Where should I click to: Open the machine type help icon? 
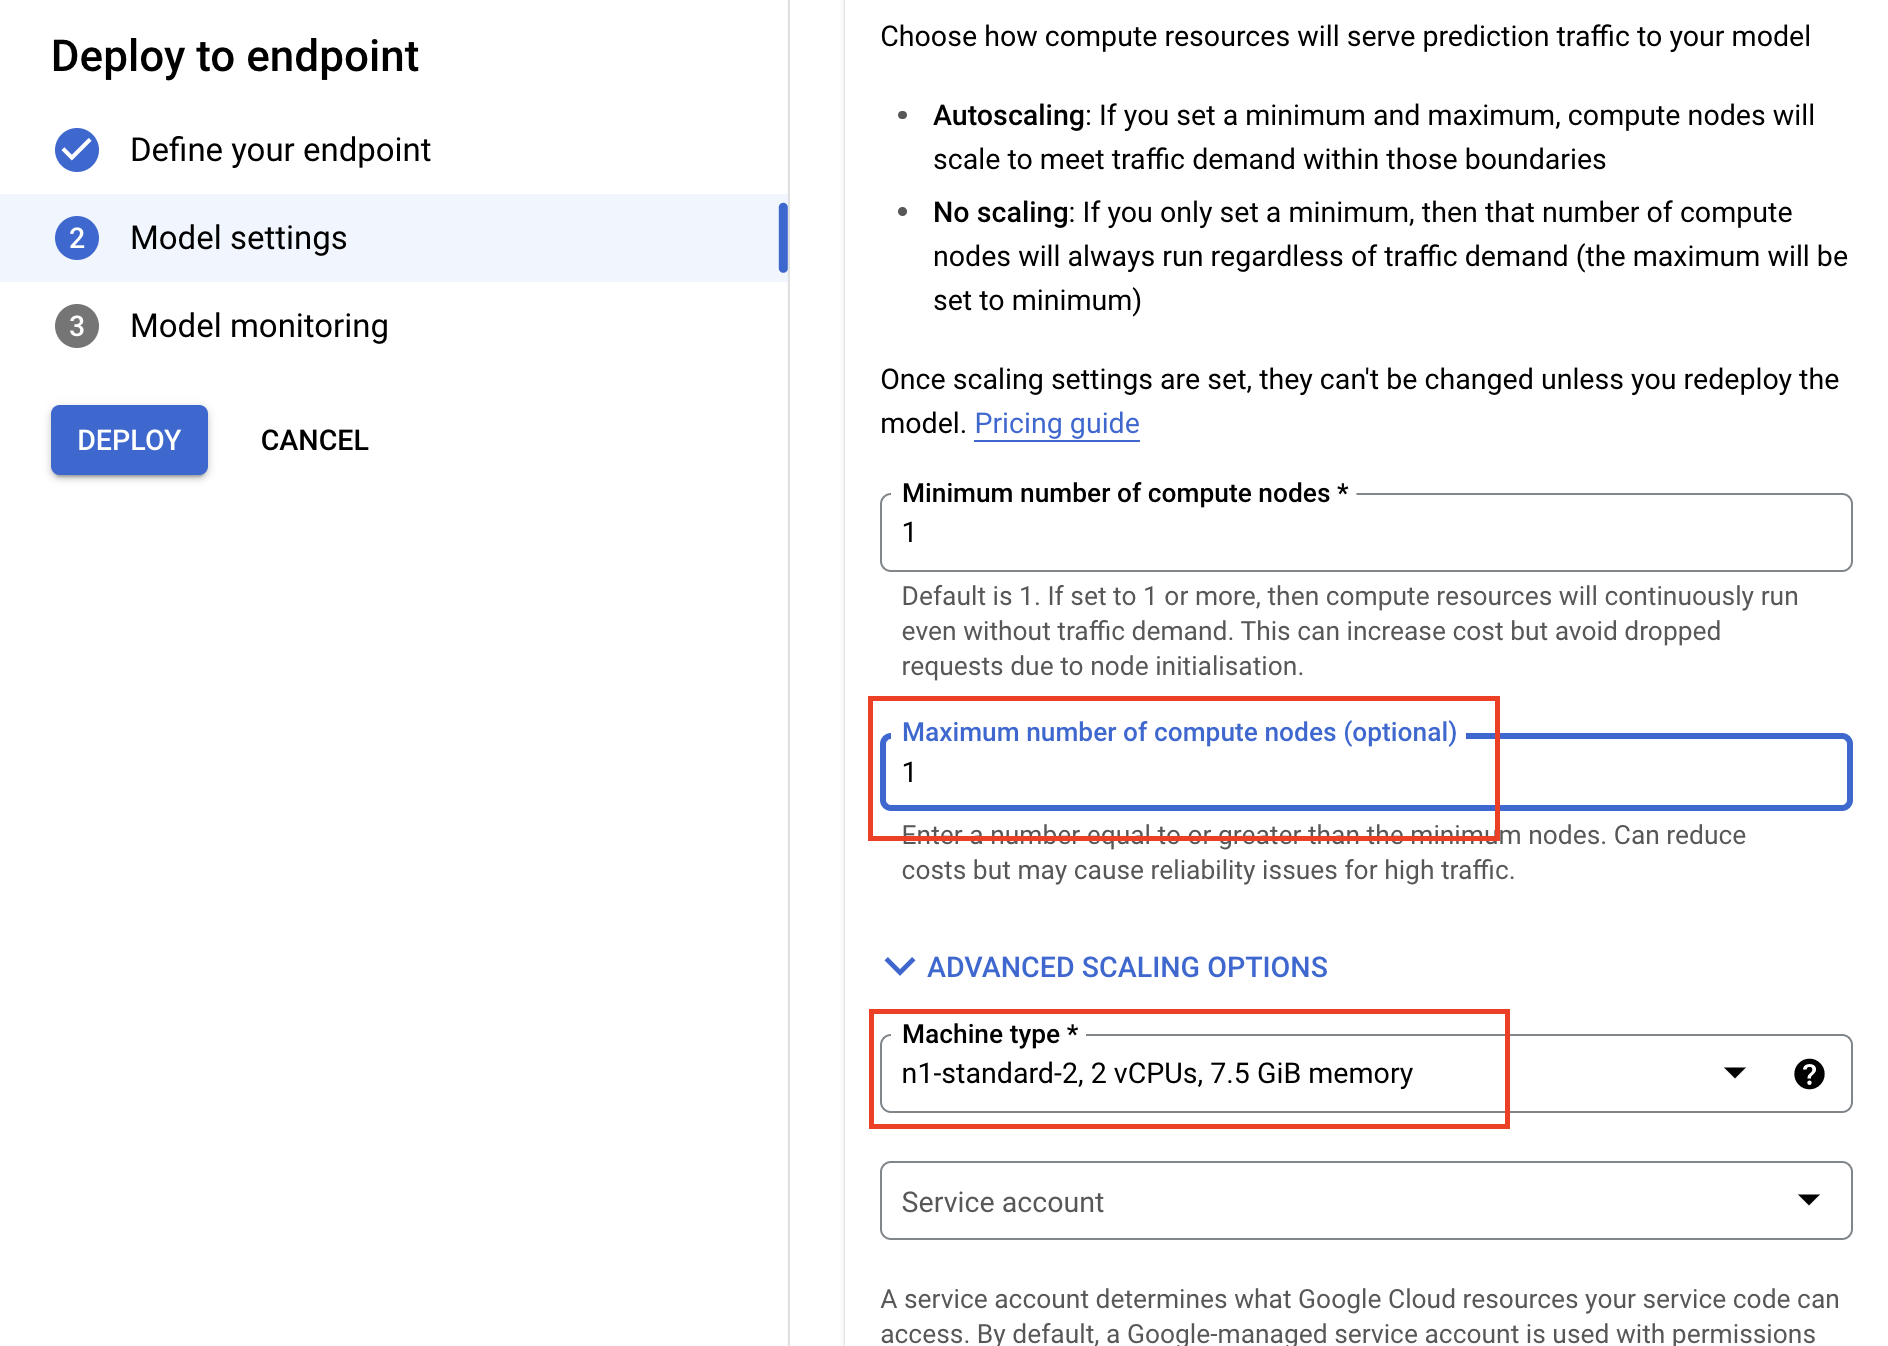(1809, 1074)
